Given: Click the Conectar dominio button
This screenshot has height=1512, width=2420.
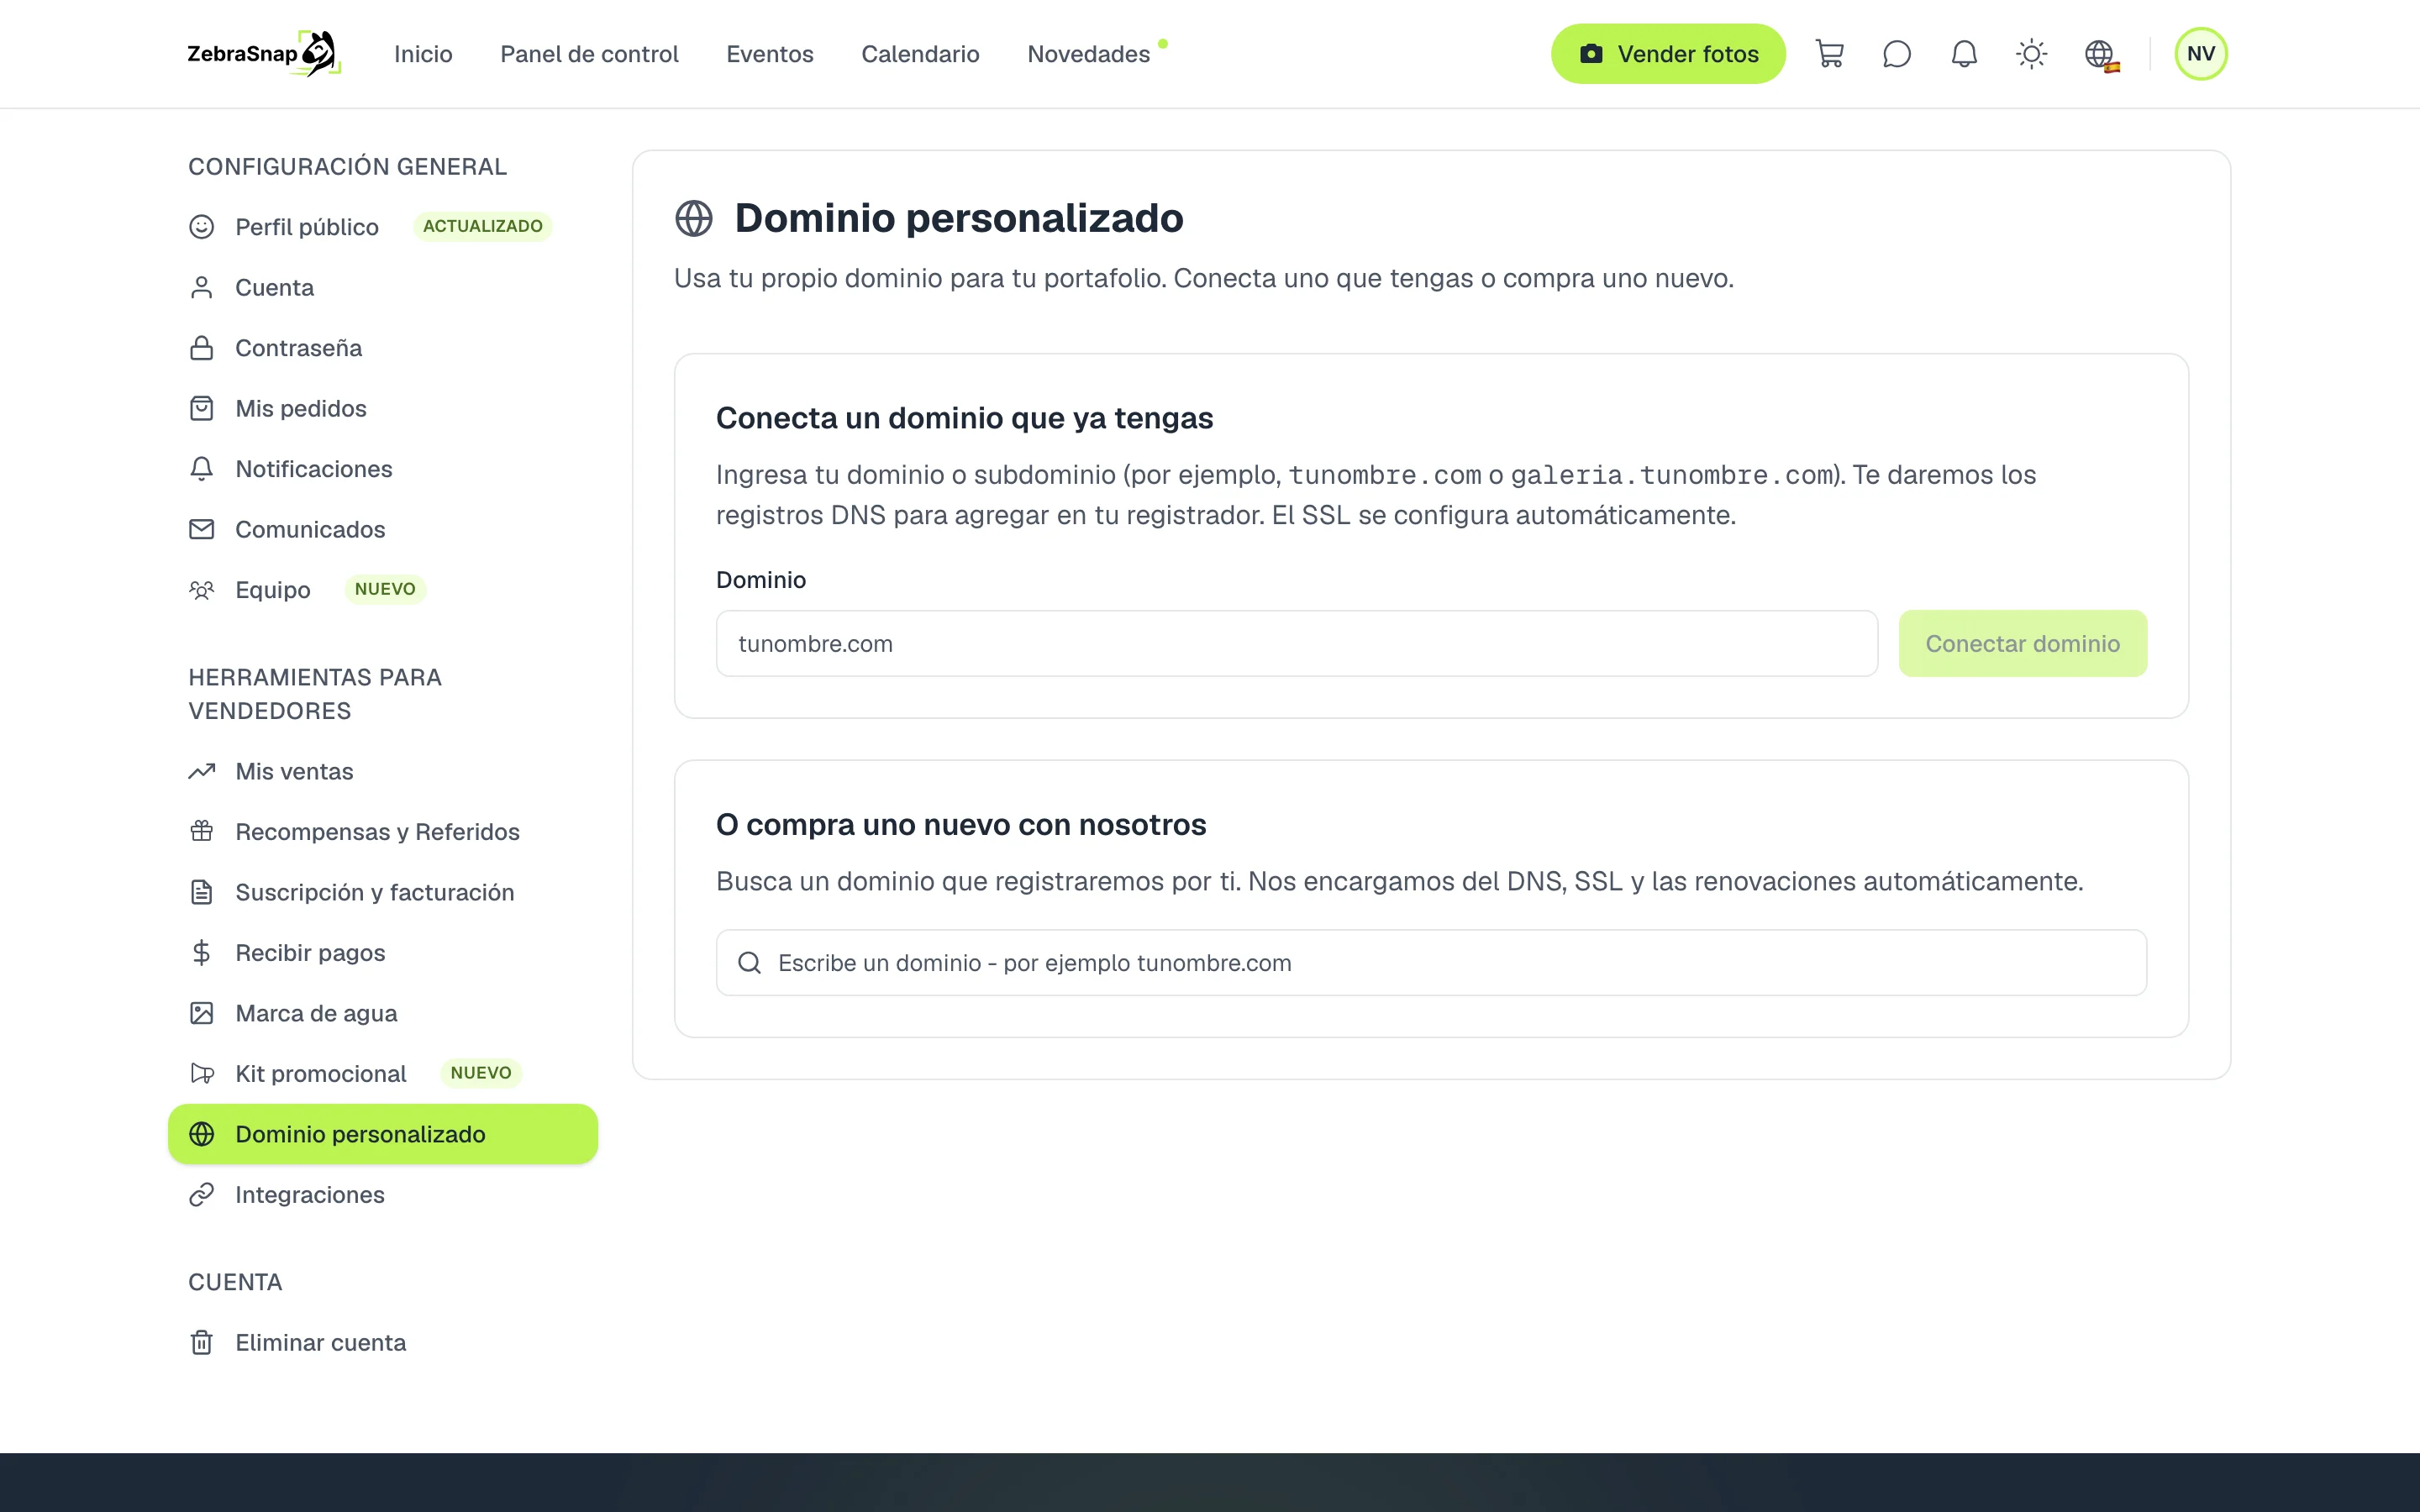Looking at the screenshot, I should (x=2022, y=644).
